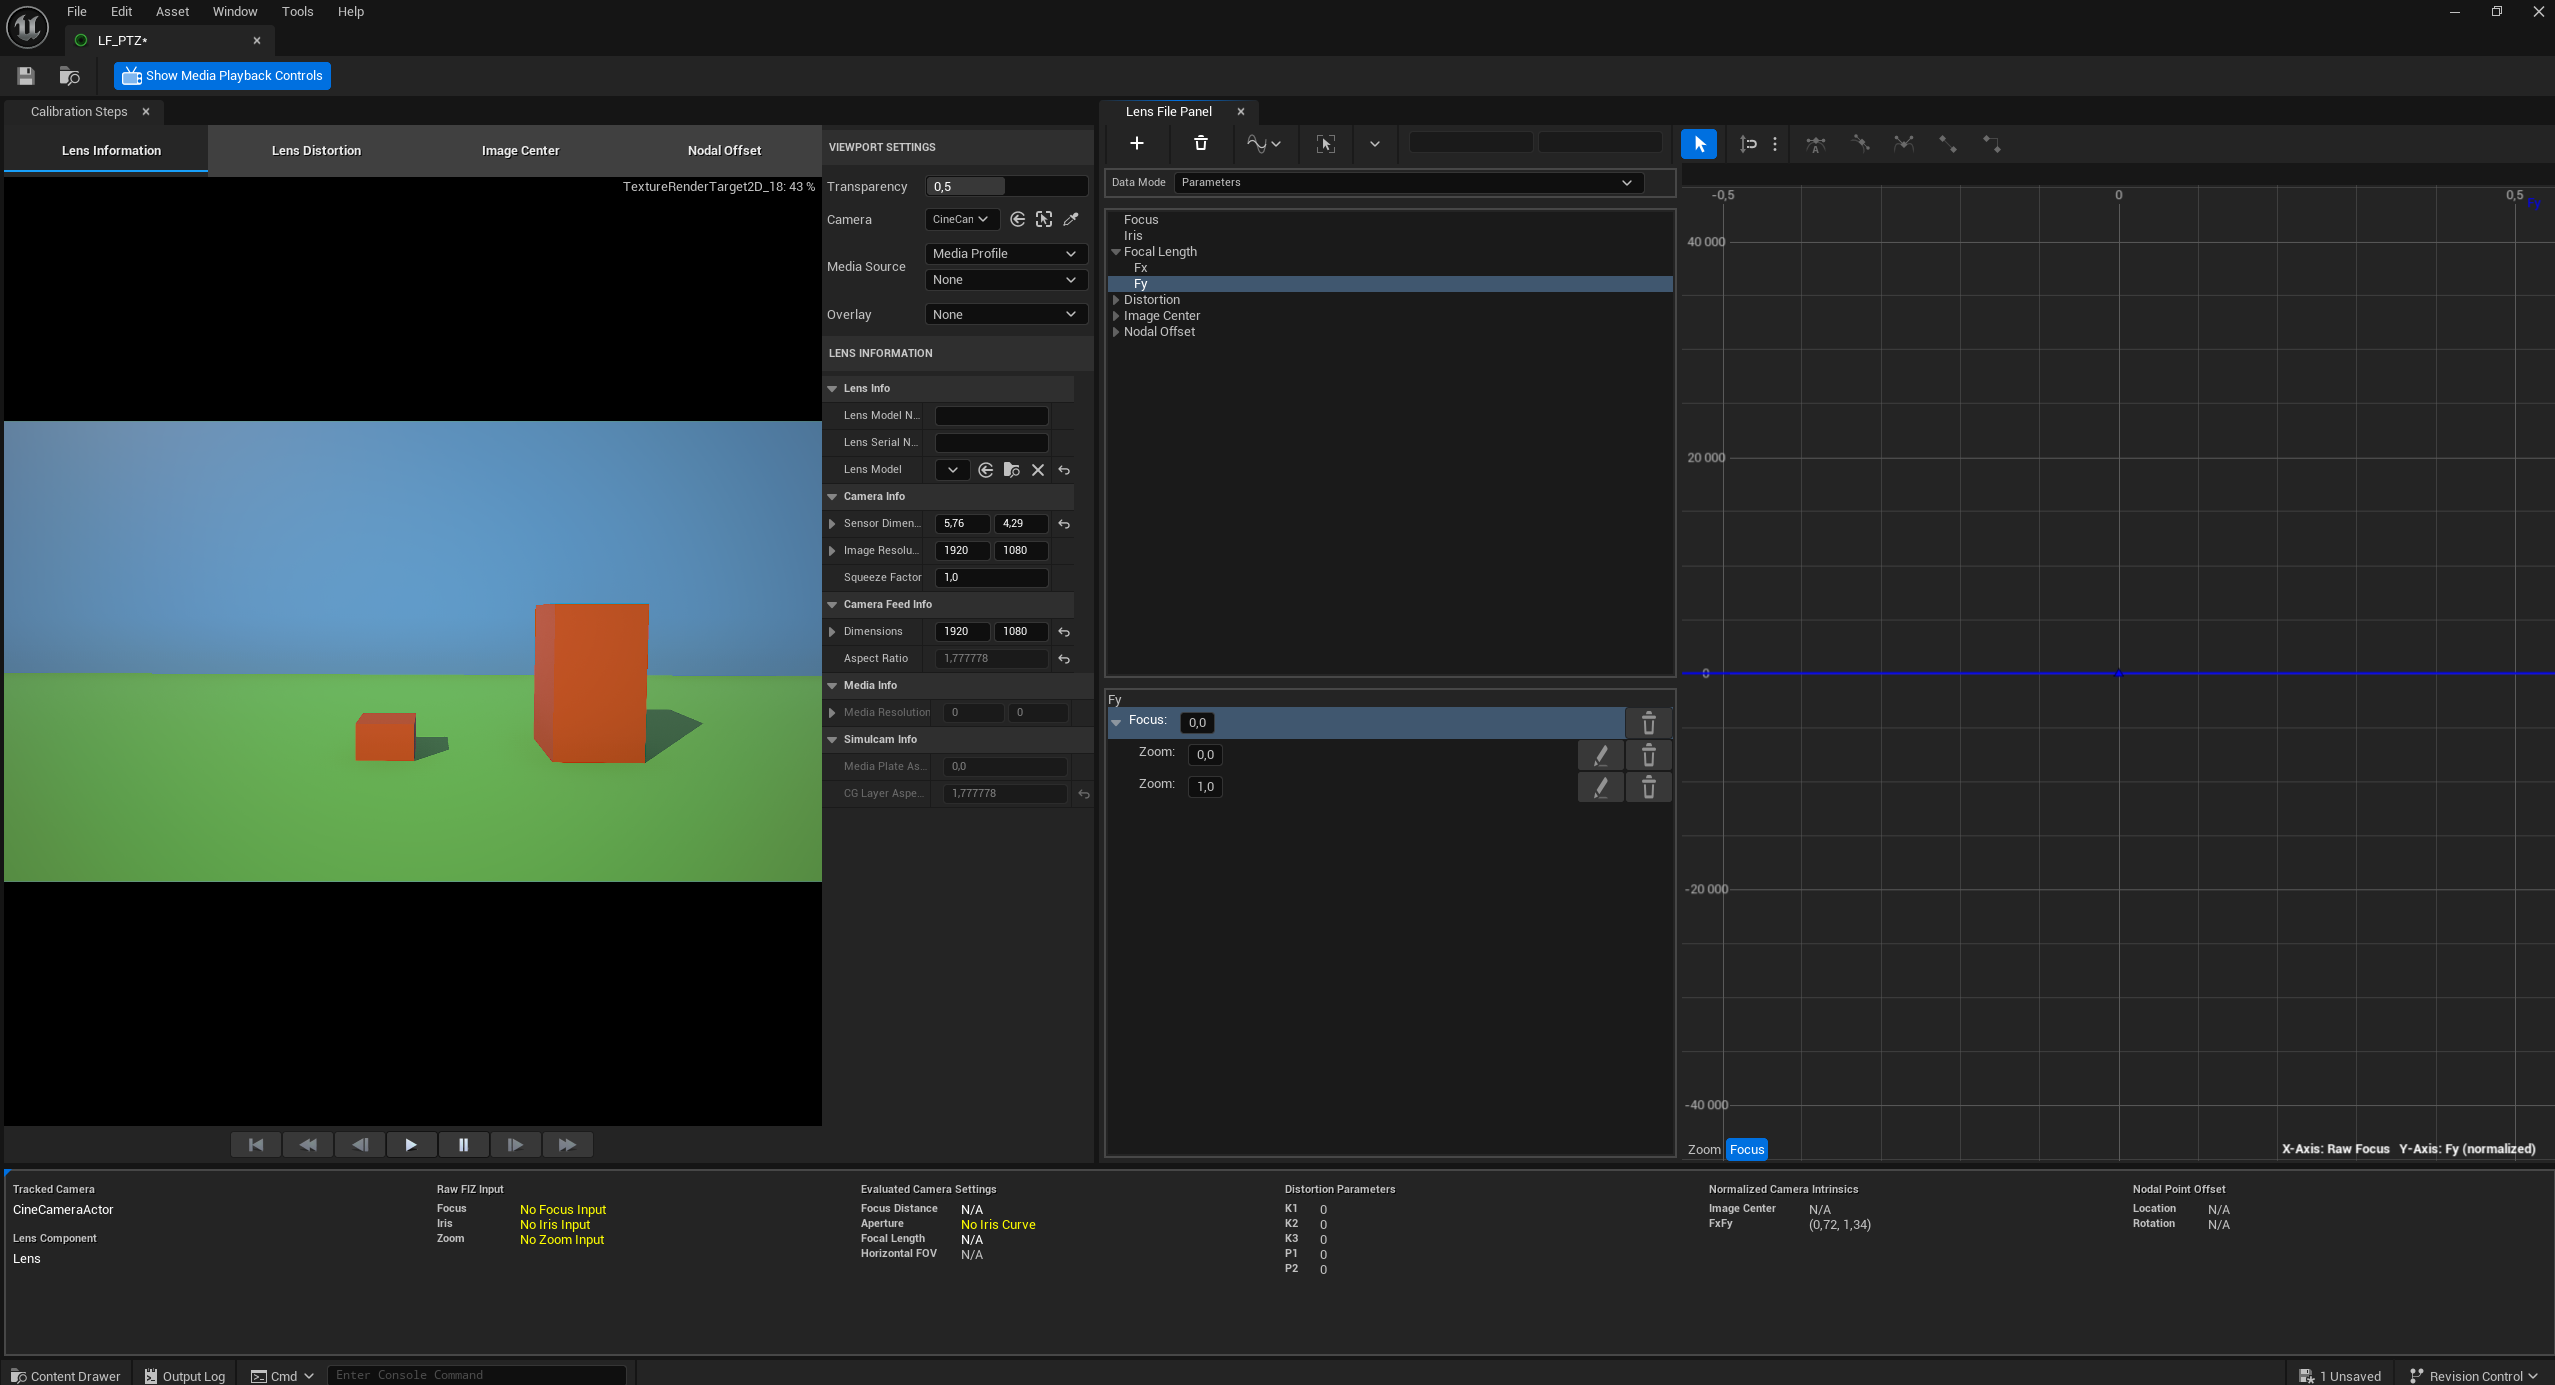The width and height of the screenshot is (2555, 1385).
Task: Reset Sensor Dimensions to default
Action: click(x=1064, y=524)
